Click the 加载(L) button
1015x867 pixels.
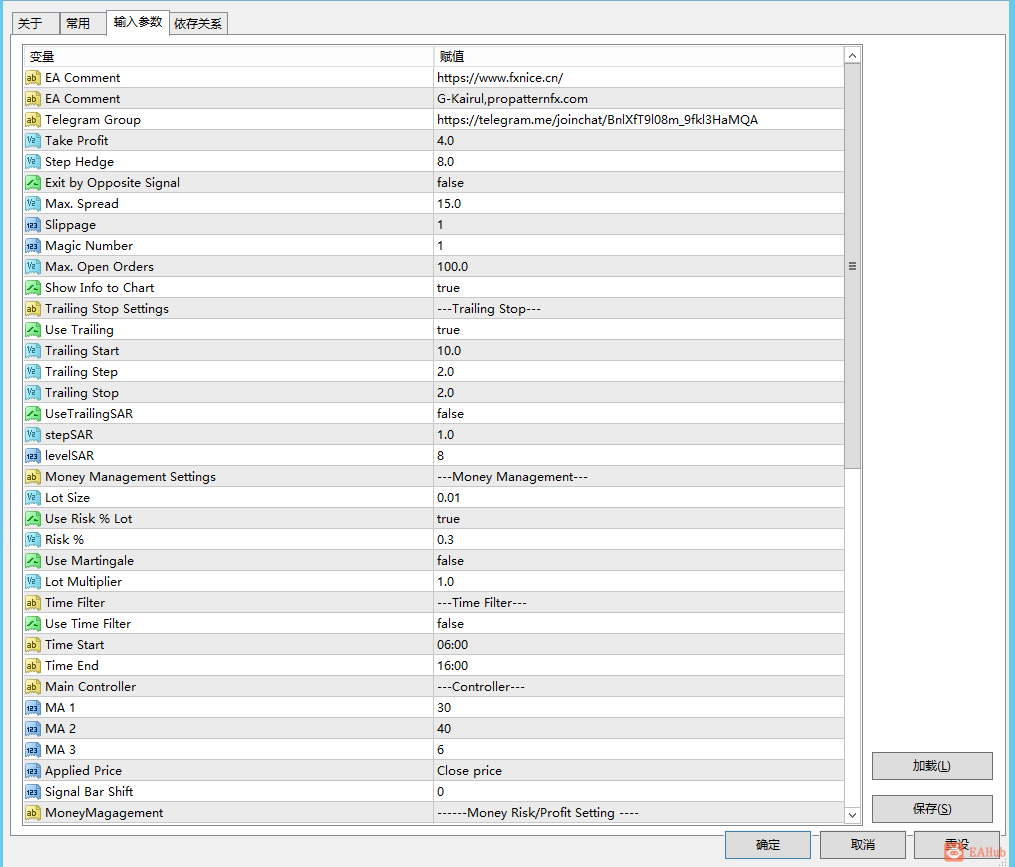point(932,766)
